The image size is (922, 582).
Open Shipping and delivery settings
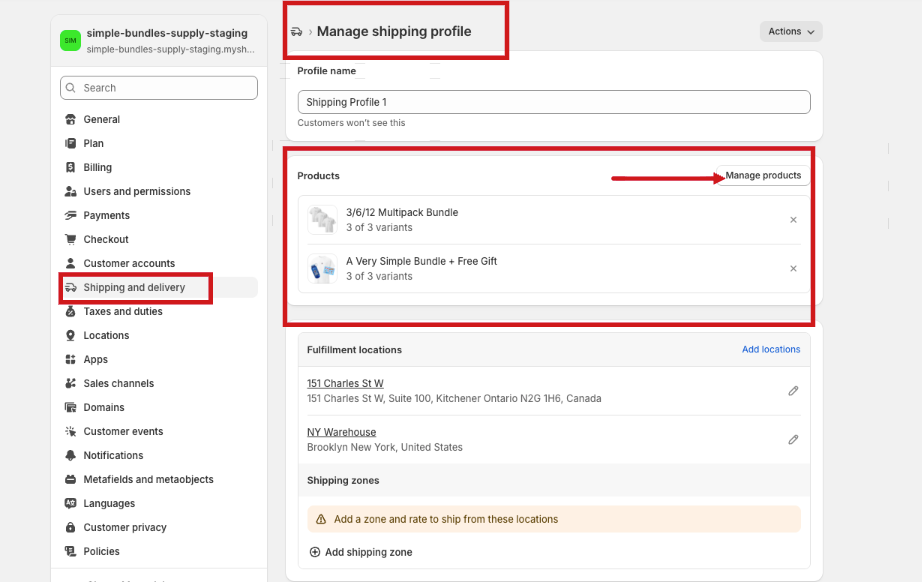(134, 288)
